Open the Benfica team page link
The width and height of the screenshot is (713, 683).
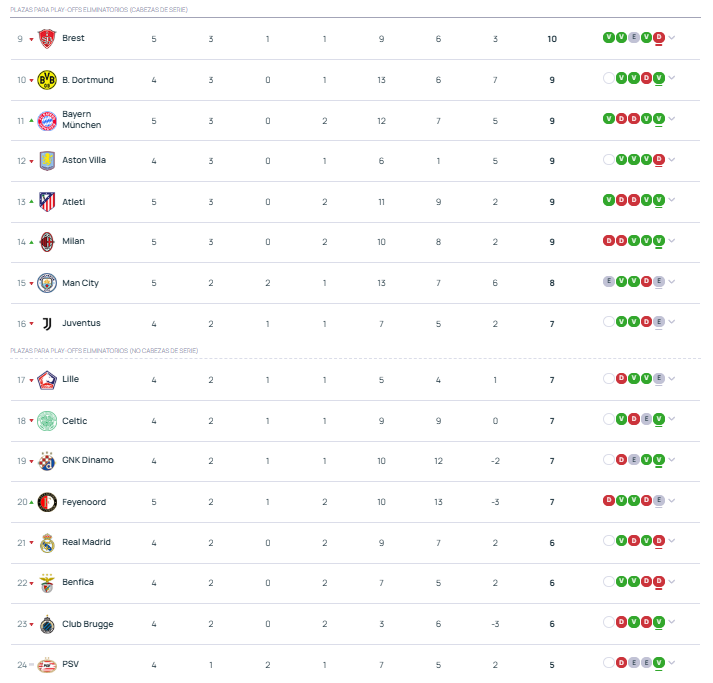78,582
